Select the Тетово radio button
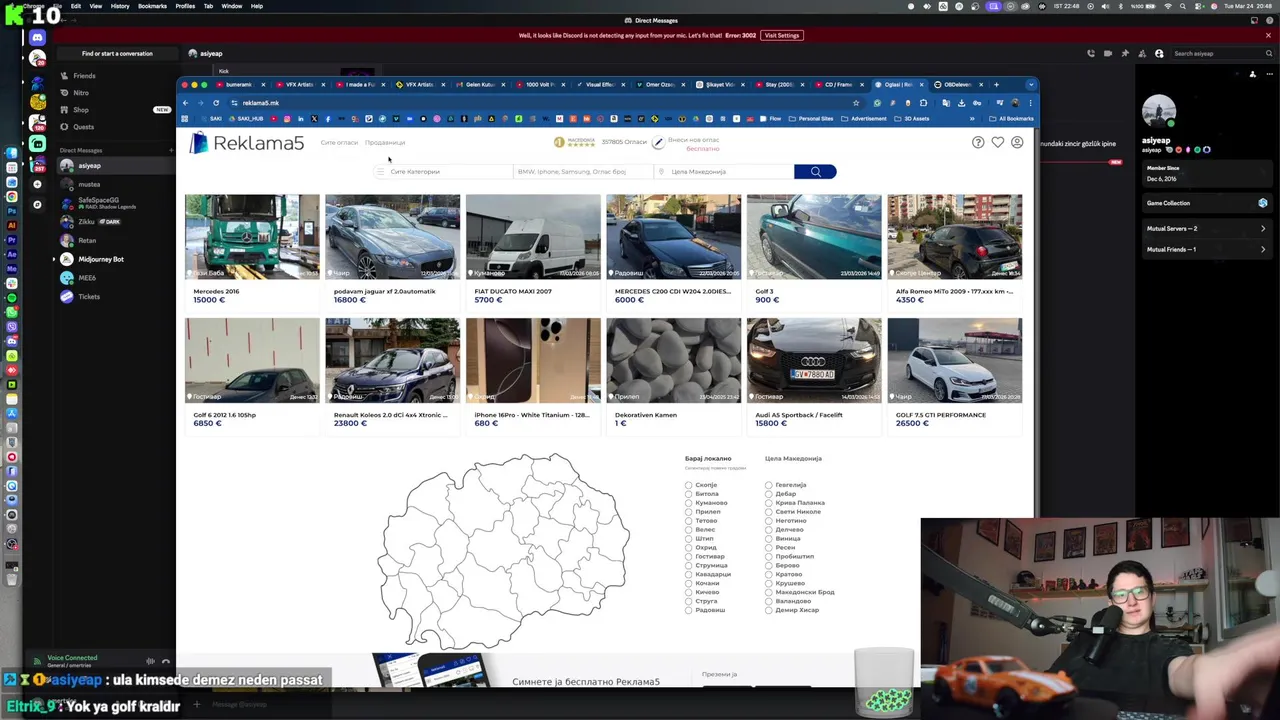Image resolution: width=1280 pixels, height=720 pixels. click(688, 521)
